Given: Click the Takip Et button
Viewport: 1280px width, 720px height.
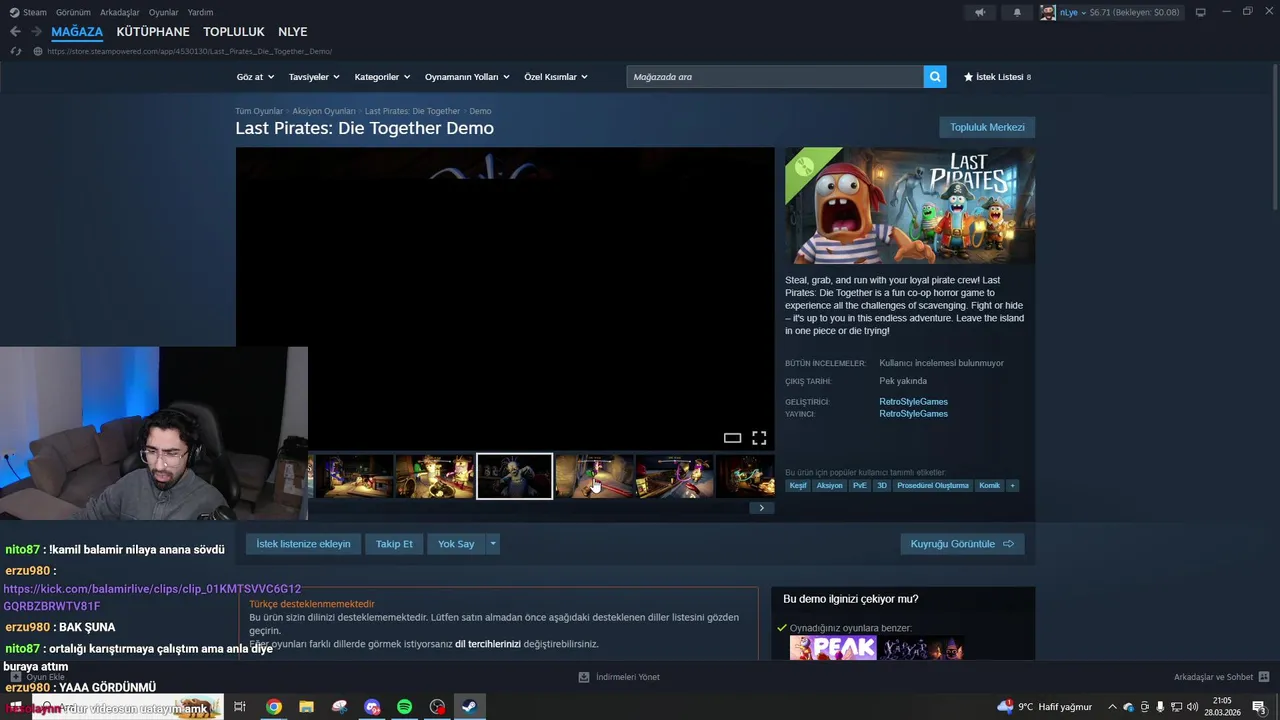Looking at the screenshot, I should [394, 544].
